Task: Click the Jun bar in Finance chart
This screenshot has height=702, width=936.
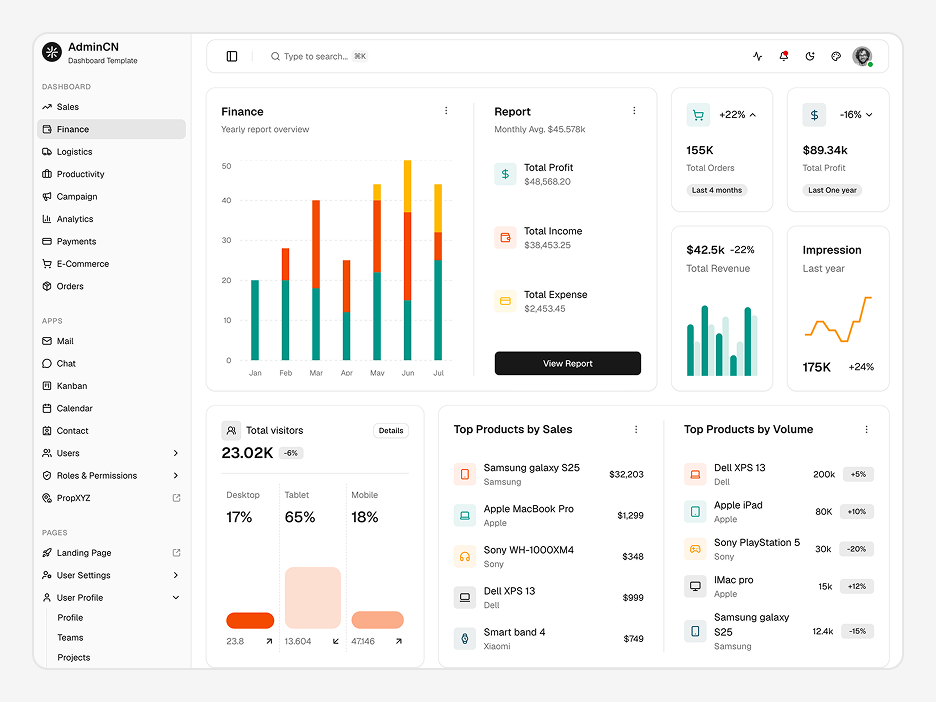Action: [408, 260]
